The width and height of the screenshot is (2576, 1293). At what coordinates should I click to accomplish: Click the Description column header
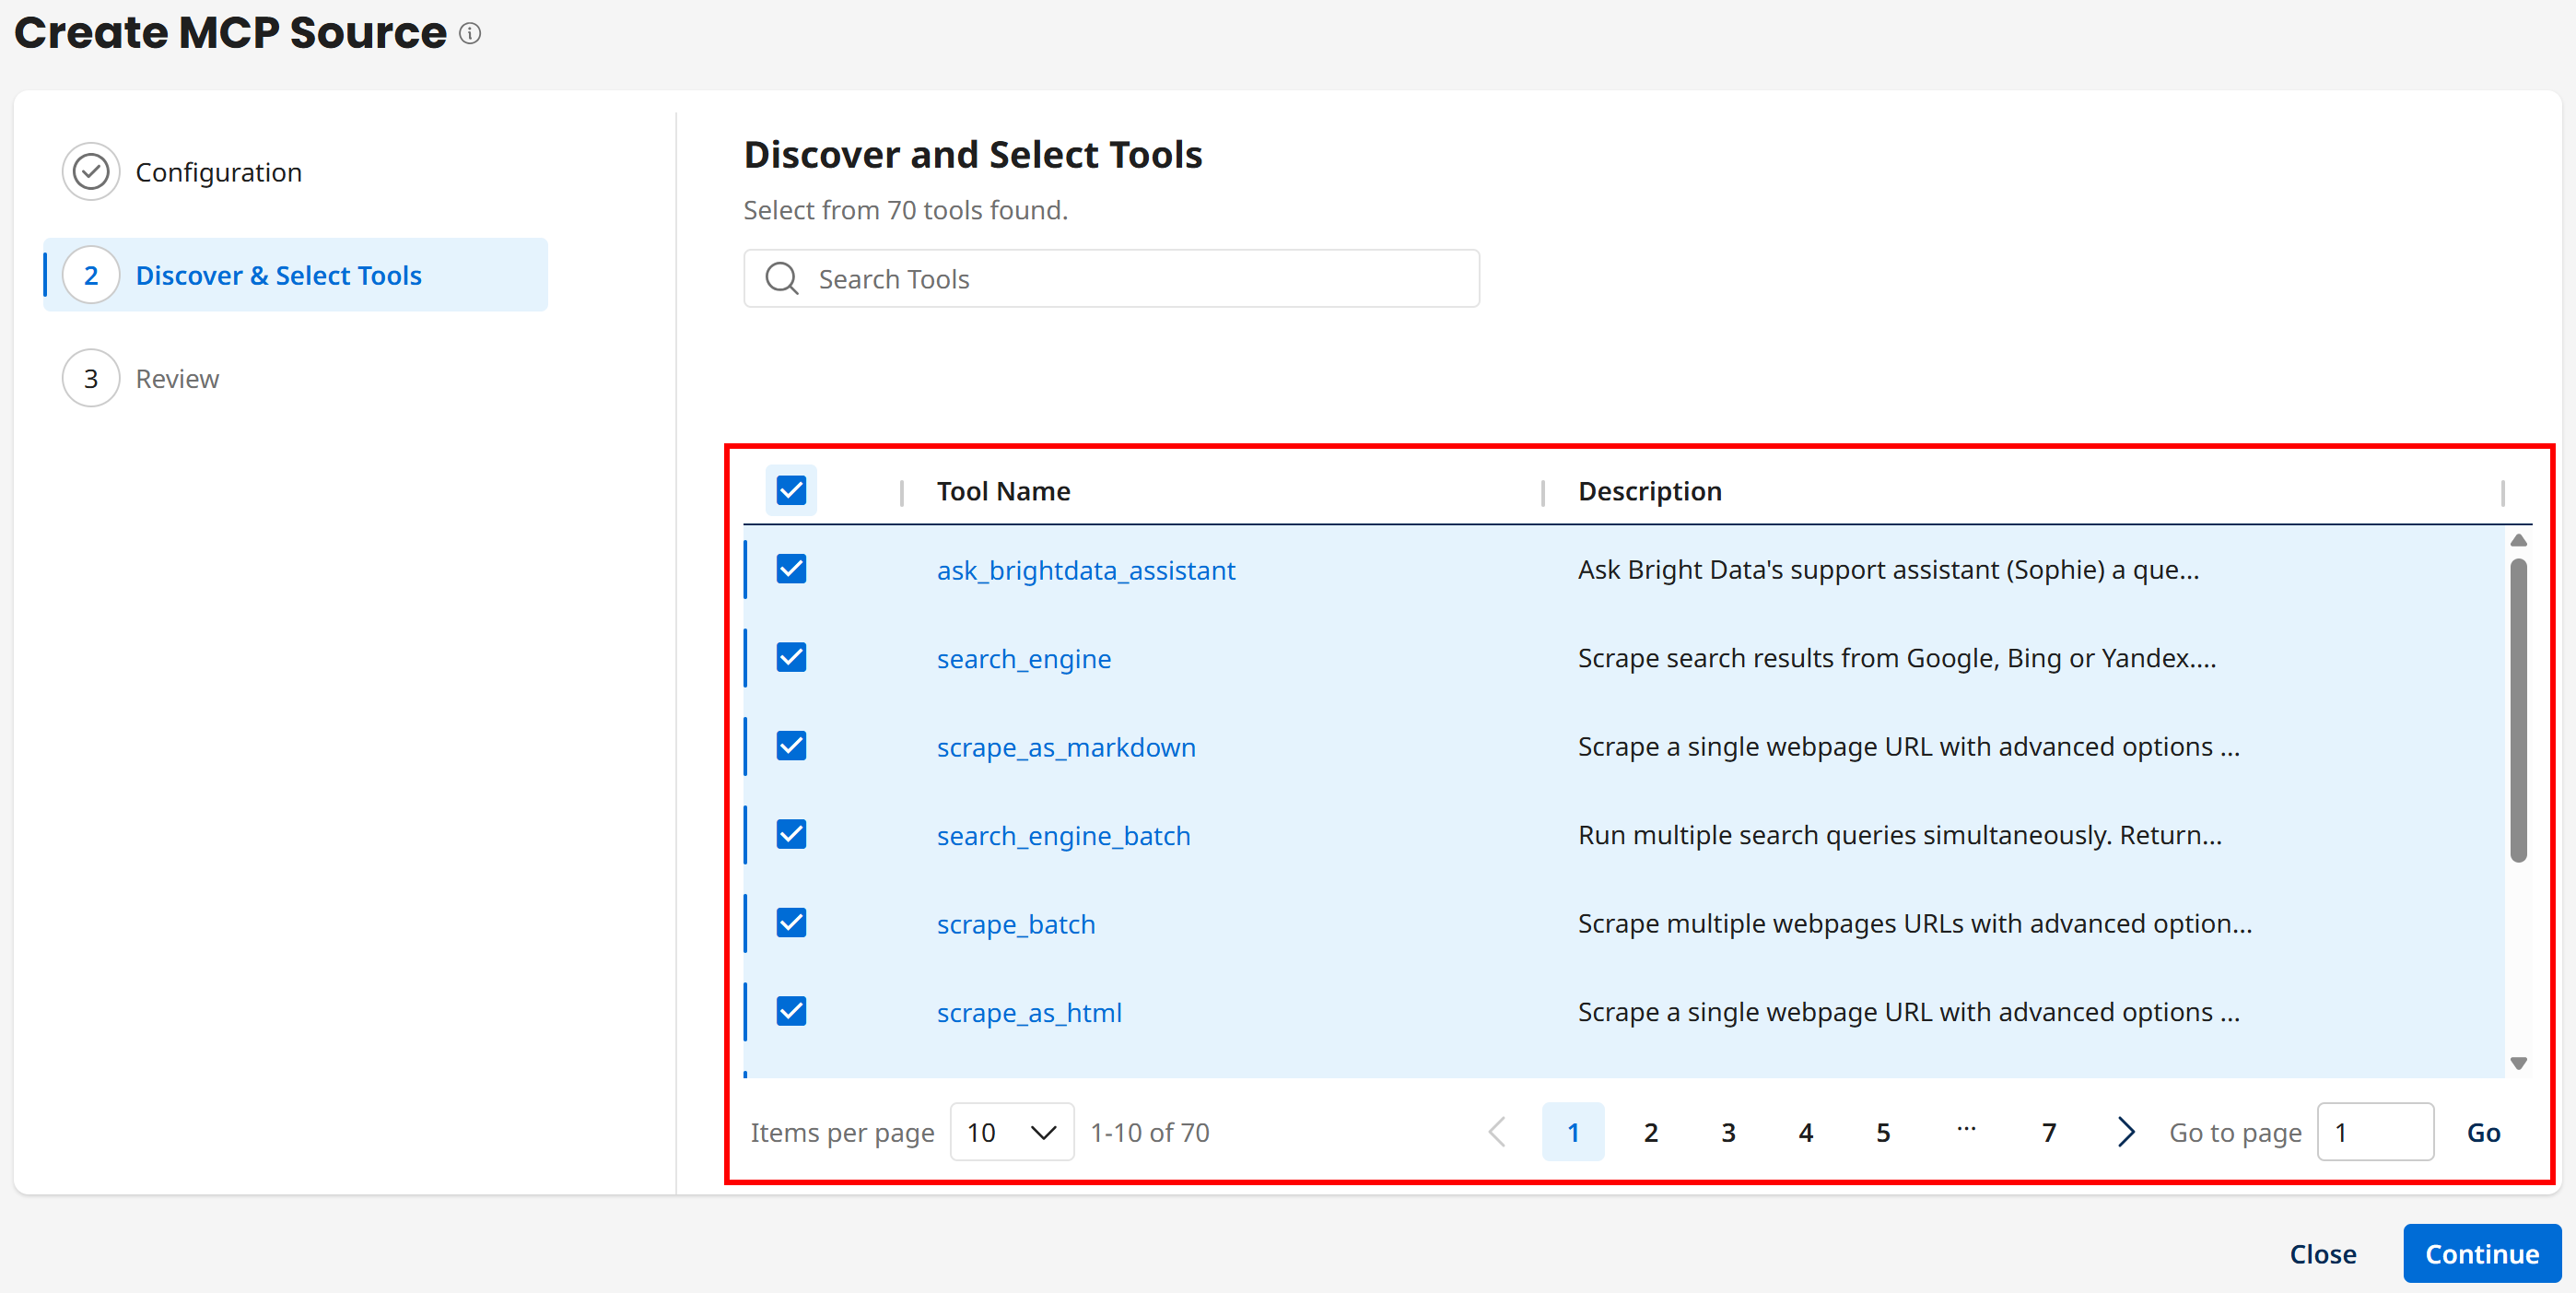click(x=1650, y=491)
